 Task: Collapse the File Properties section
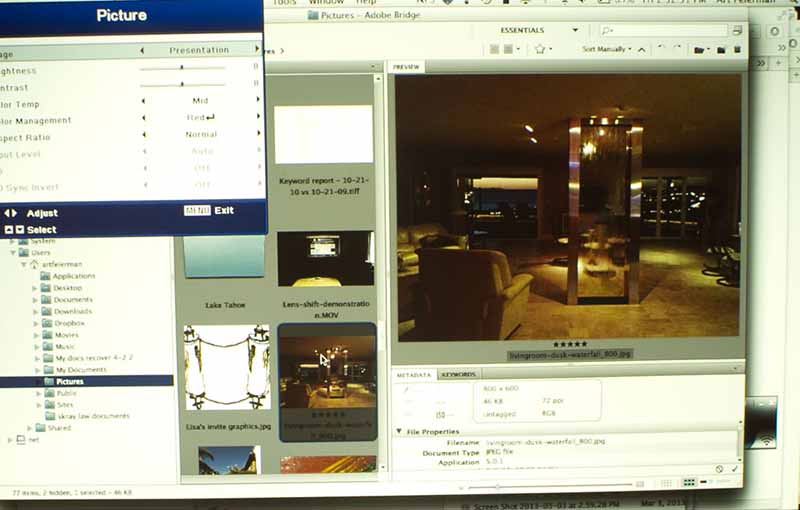point(399,431)
